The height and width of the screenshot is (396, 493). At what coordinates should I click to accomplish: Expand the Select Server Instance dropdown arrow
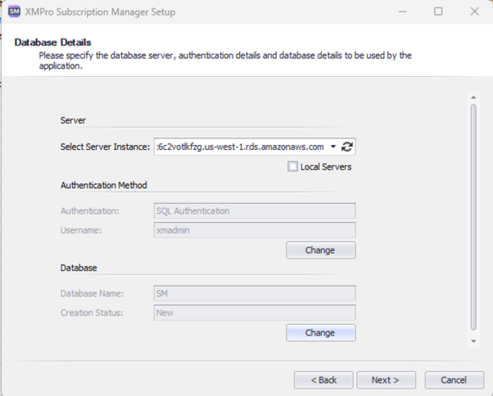[333, 147]
